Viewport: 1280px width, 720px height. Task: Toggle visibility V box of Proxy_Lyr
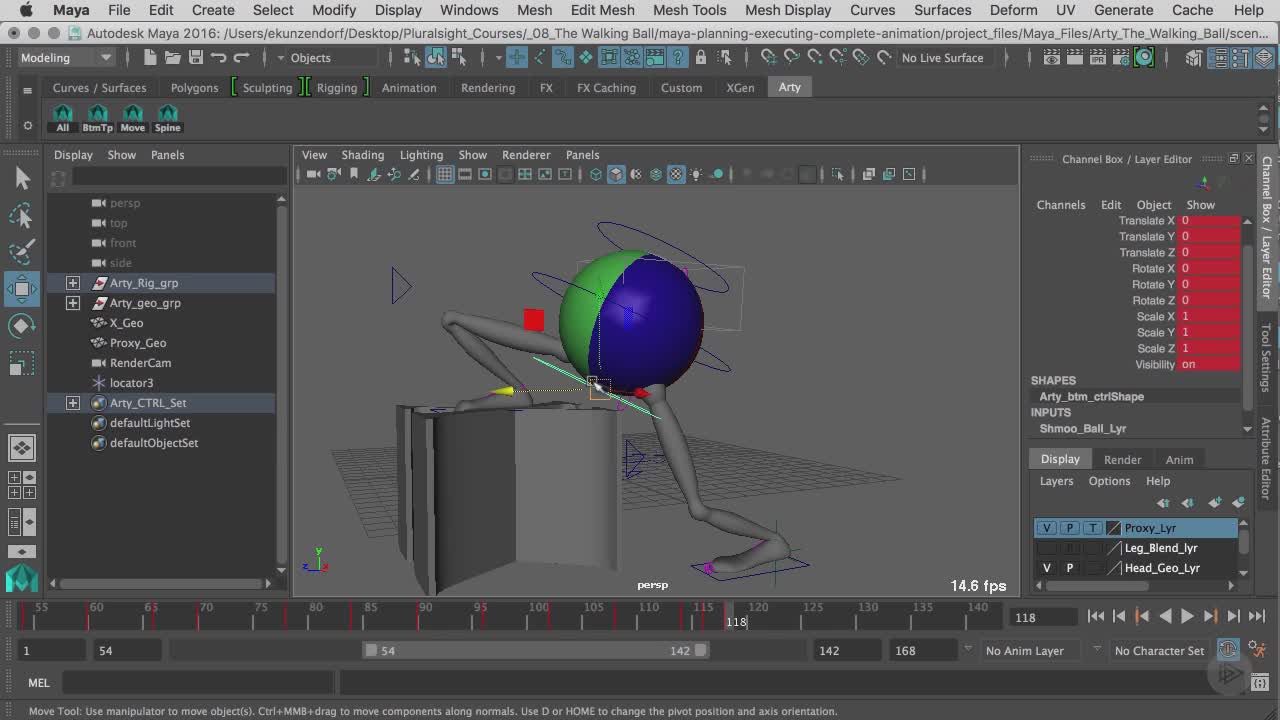point(1047,528)
